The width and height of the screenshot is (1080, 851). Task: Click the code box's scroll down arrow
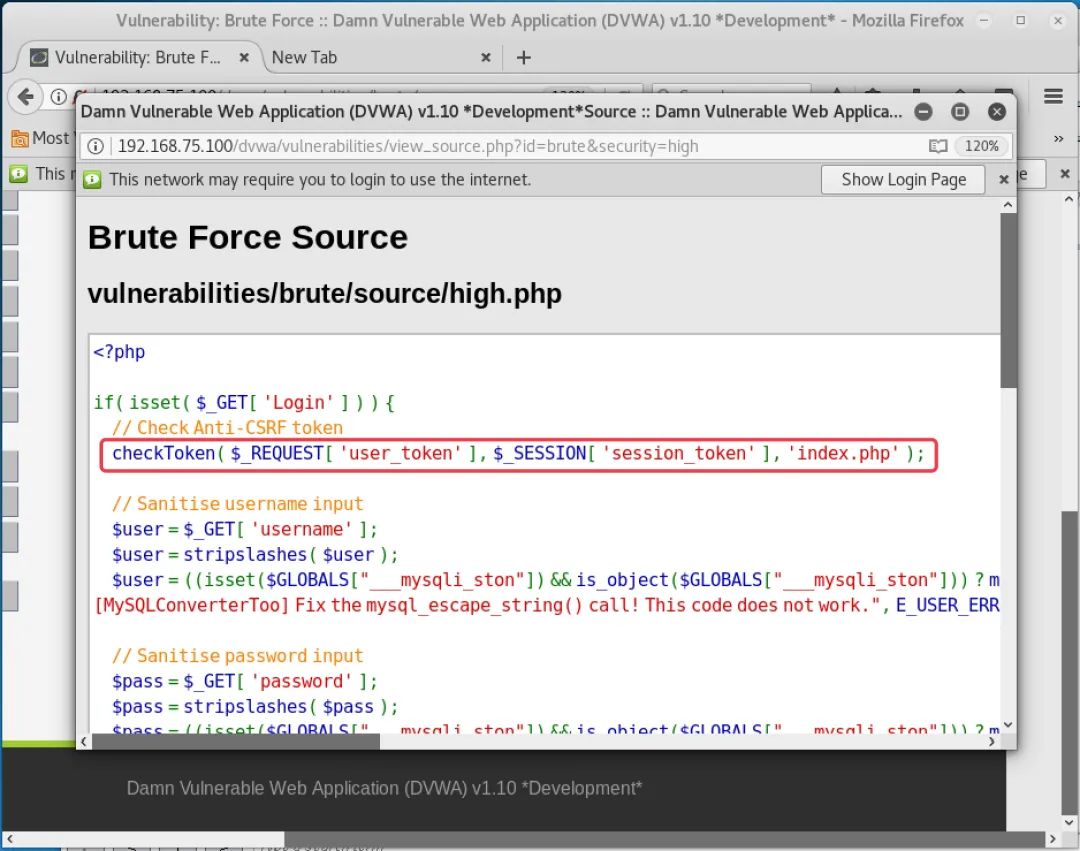tap(1008, 725)
